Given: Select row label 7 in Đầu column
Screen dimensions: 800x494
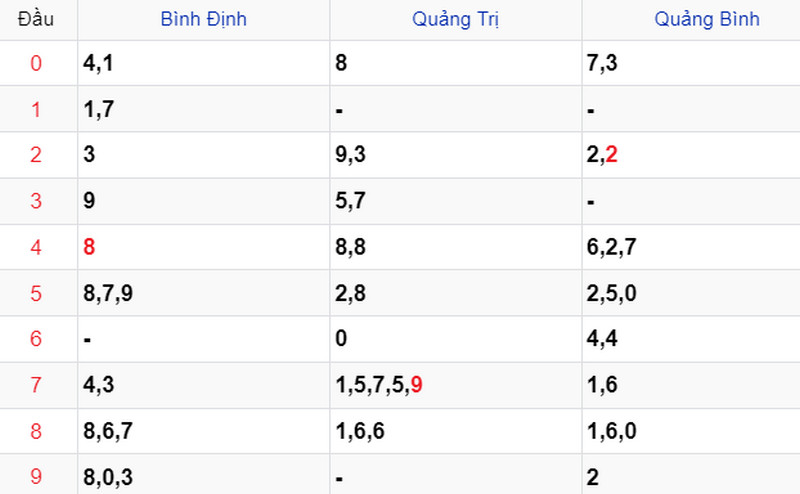Looking at the screenshot, I should coord(36,385).
